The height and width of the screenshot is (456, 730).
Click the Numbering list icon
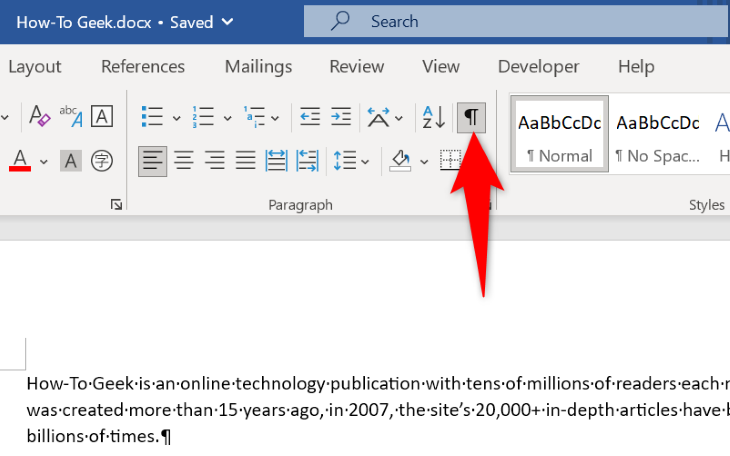point(203,117)
